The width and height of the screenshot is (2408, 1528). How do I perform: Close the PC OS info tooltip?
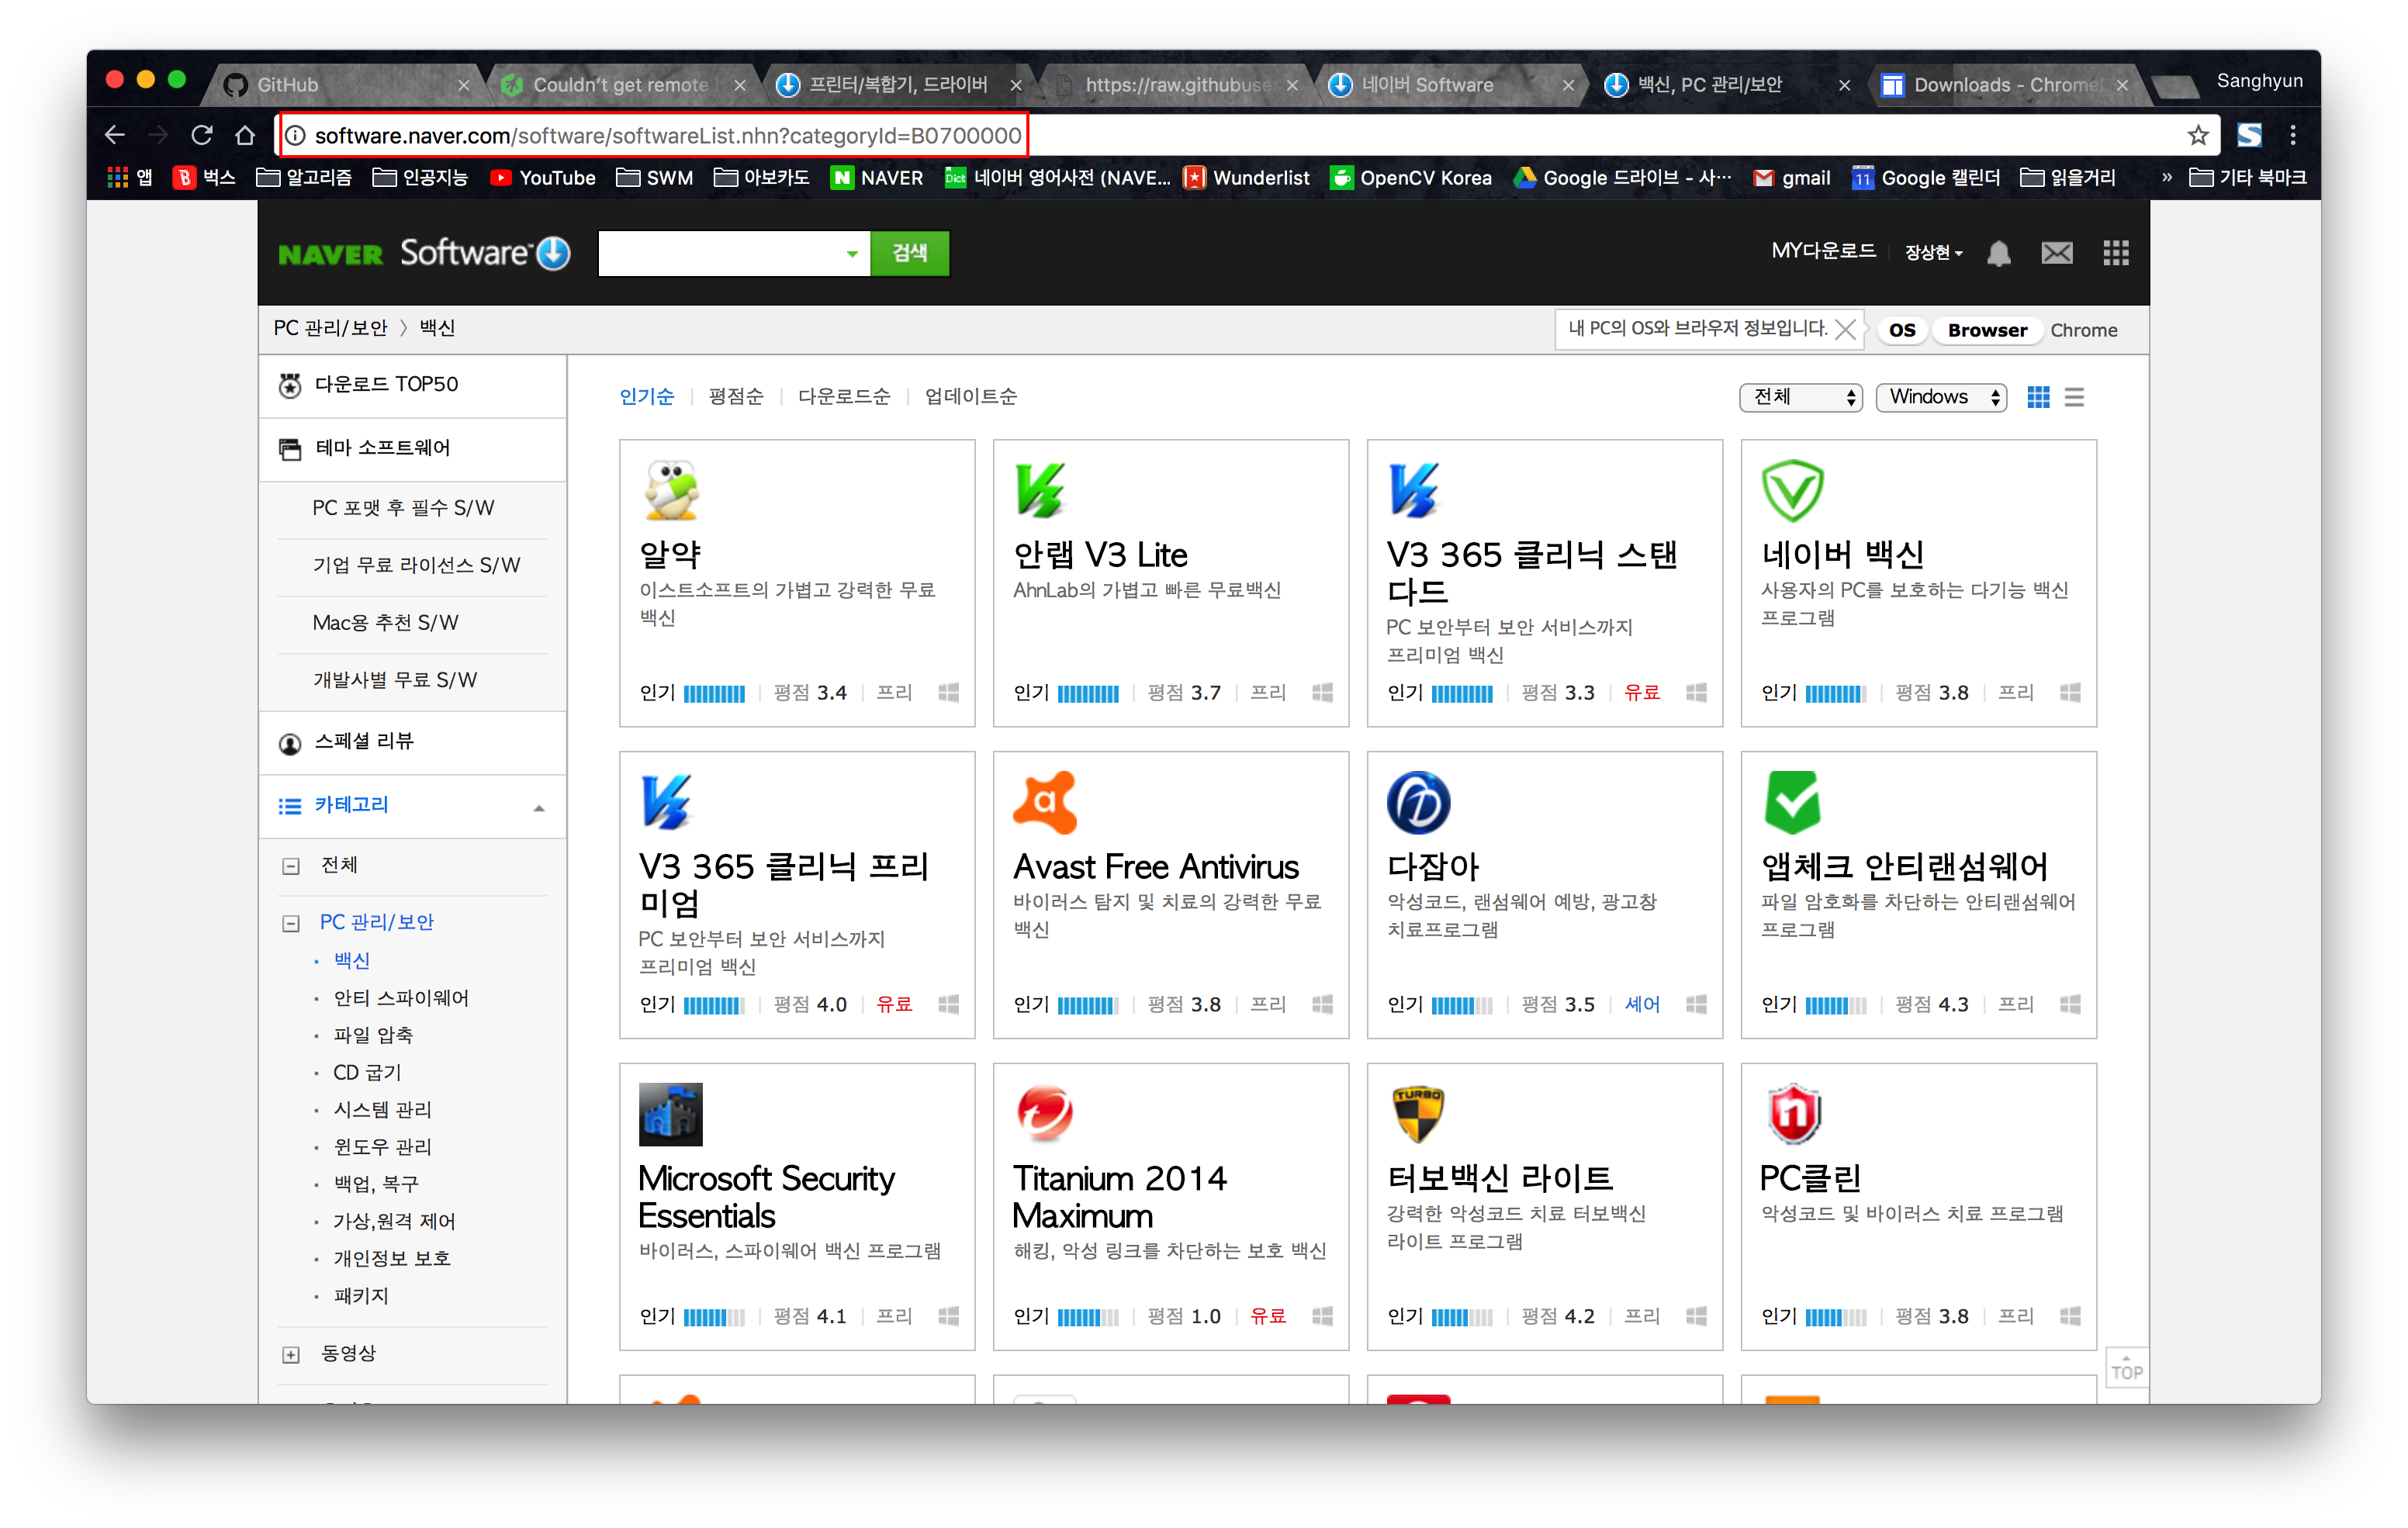click(1845, 329)
